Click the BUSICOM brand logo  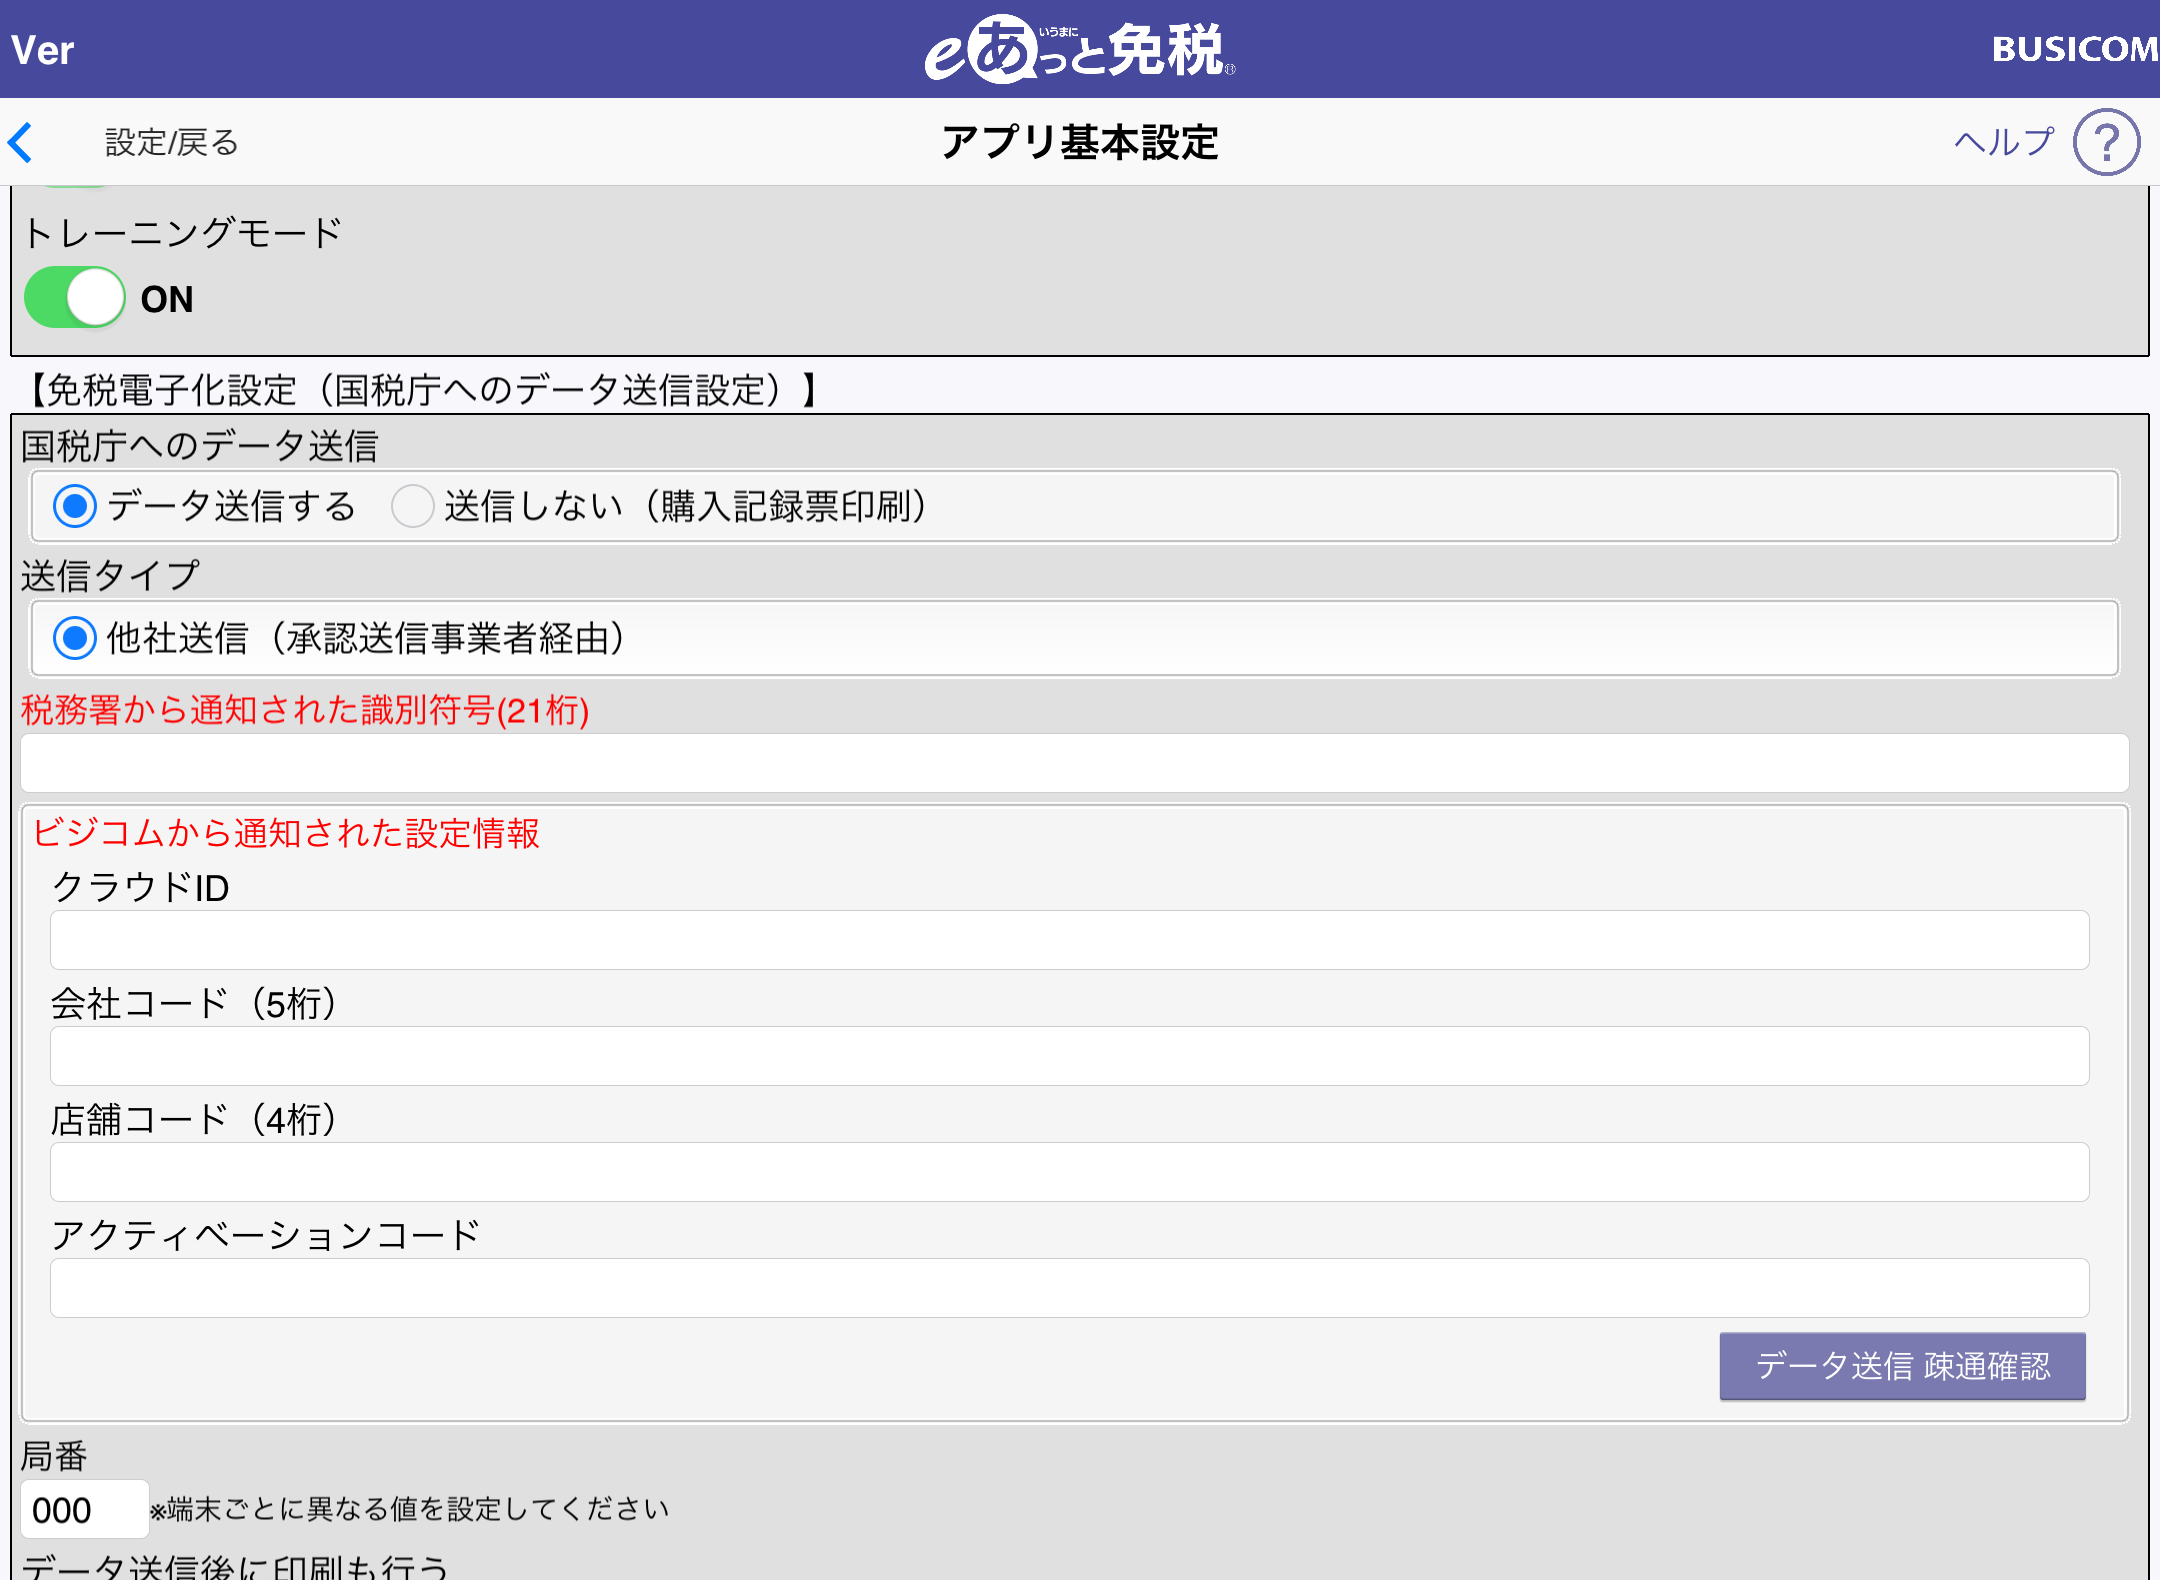[x=2074, y=49]
